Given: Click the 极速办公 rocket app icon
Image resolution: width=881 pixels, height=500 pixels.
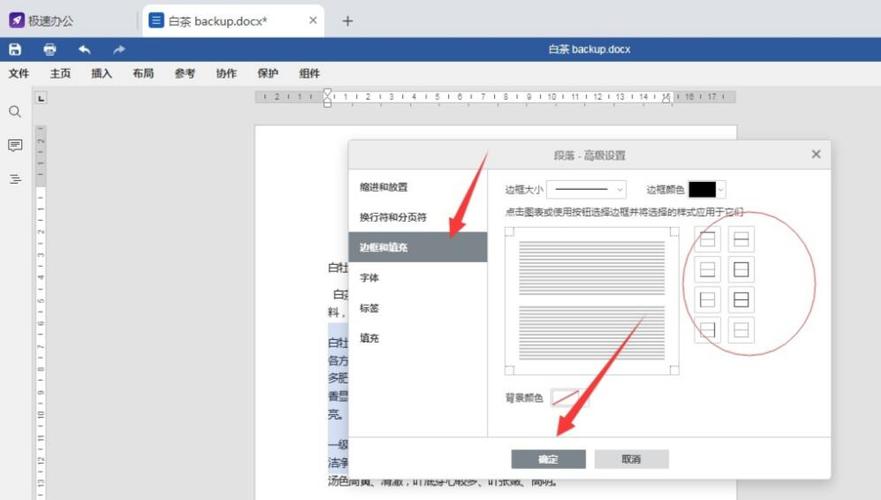Looking at the screenshot, I should (17, 21).
